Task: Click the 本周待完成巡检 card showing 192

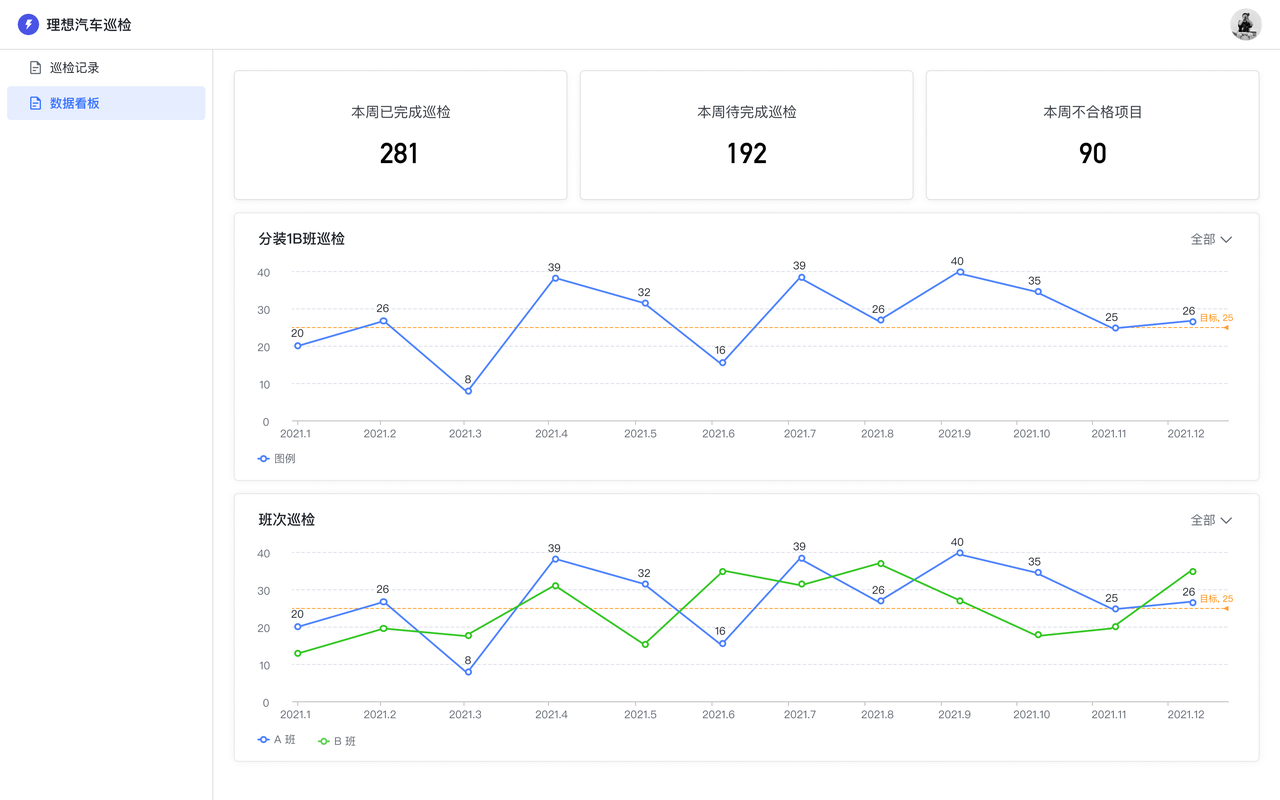Action: (746, 135)
